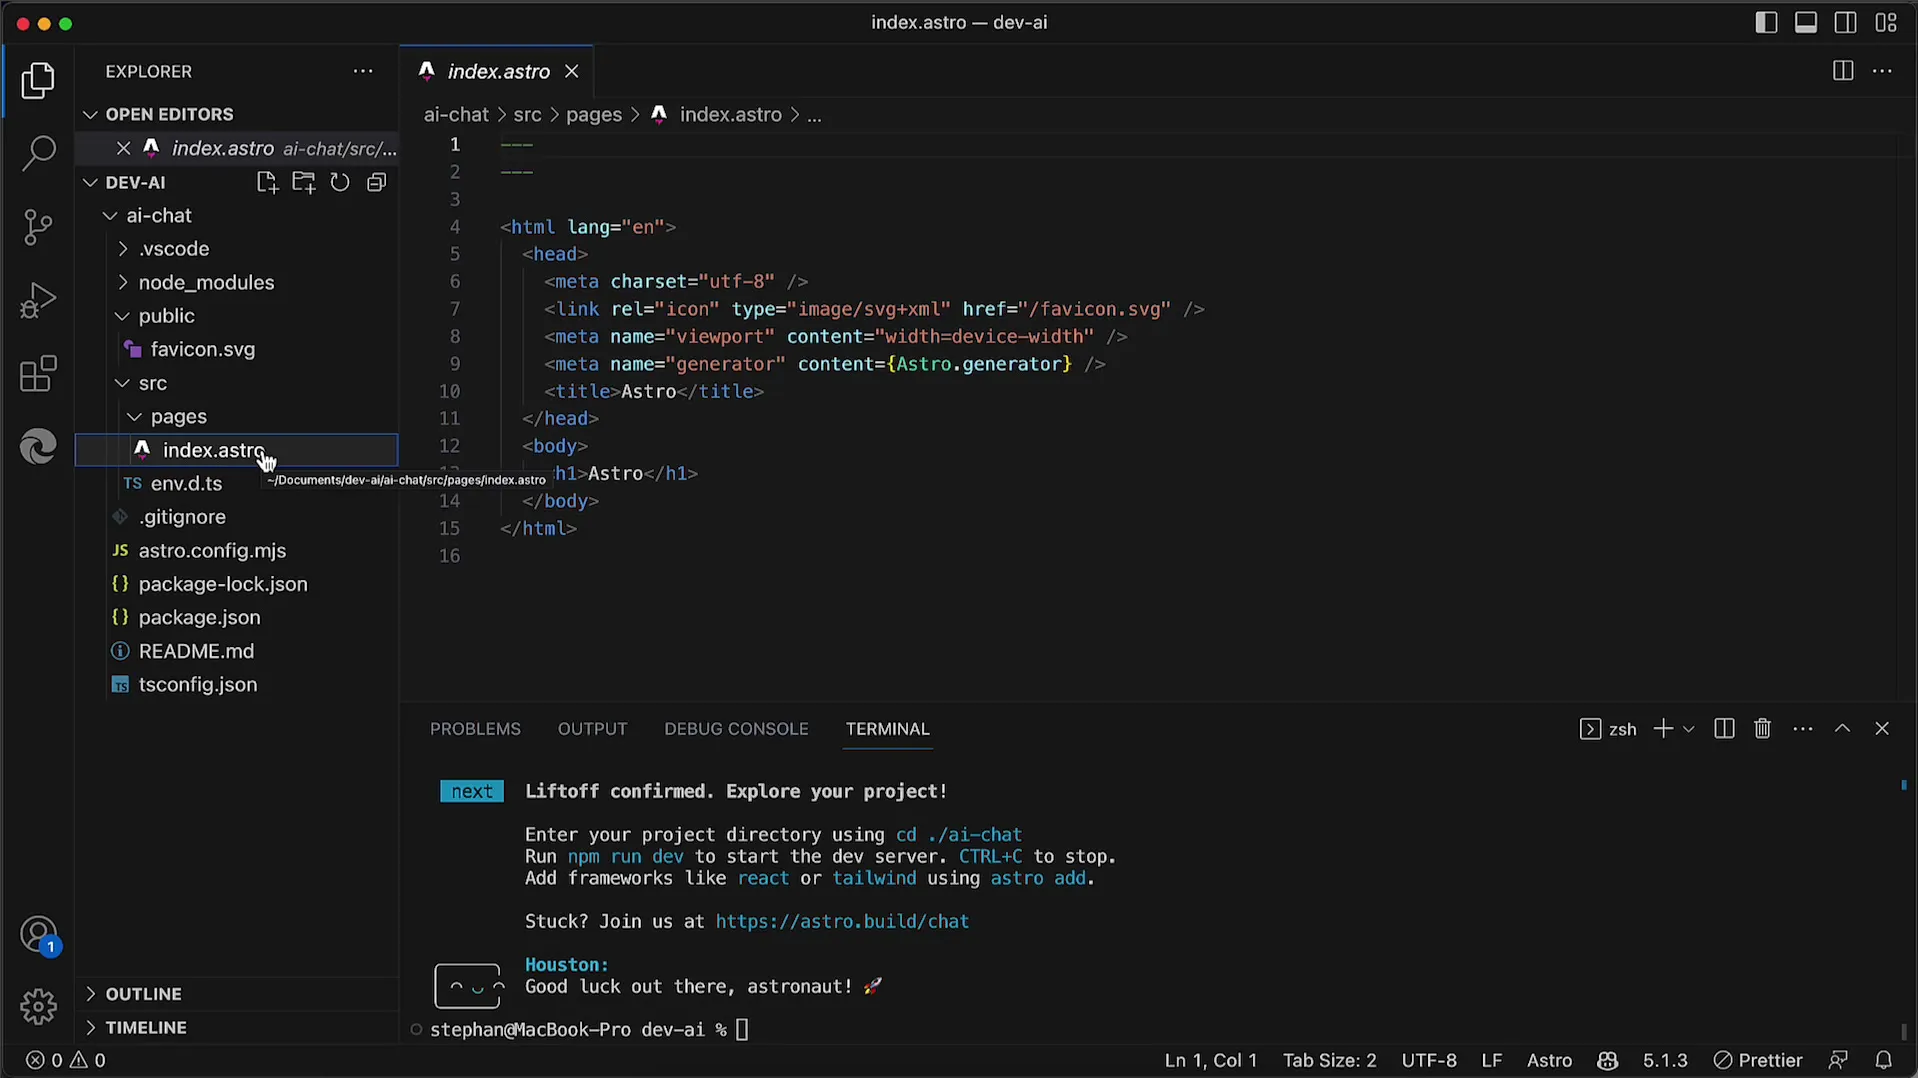This screenshot has height=1078, width=1918.
Task: Toggle the bottom panel visibility
Action: point(1806,22)
